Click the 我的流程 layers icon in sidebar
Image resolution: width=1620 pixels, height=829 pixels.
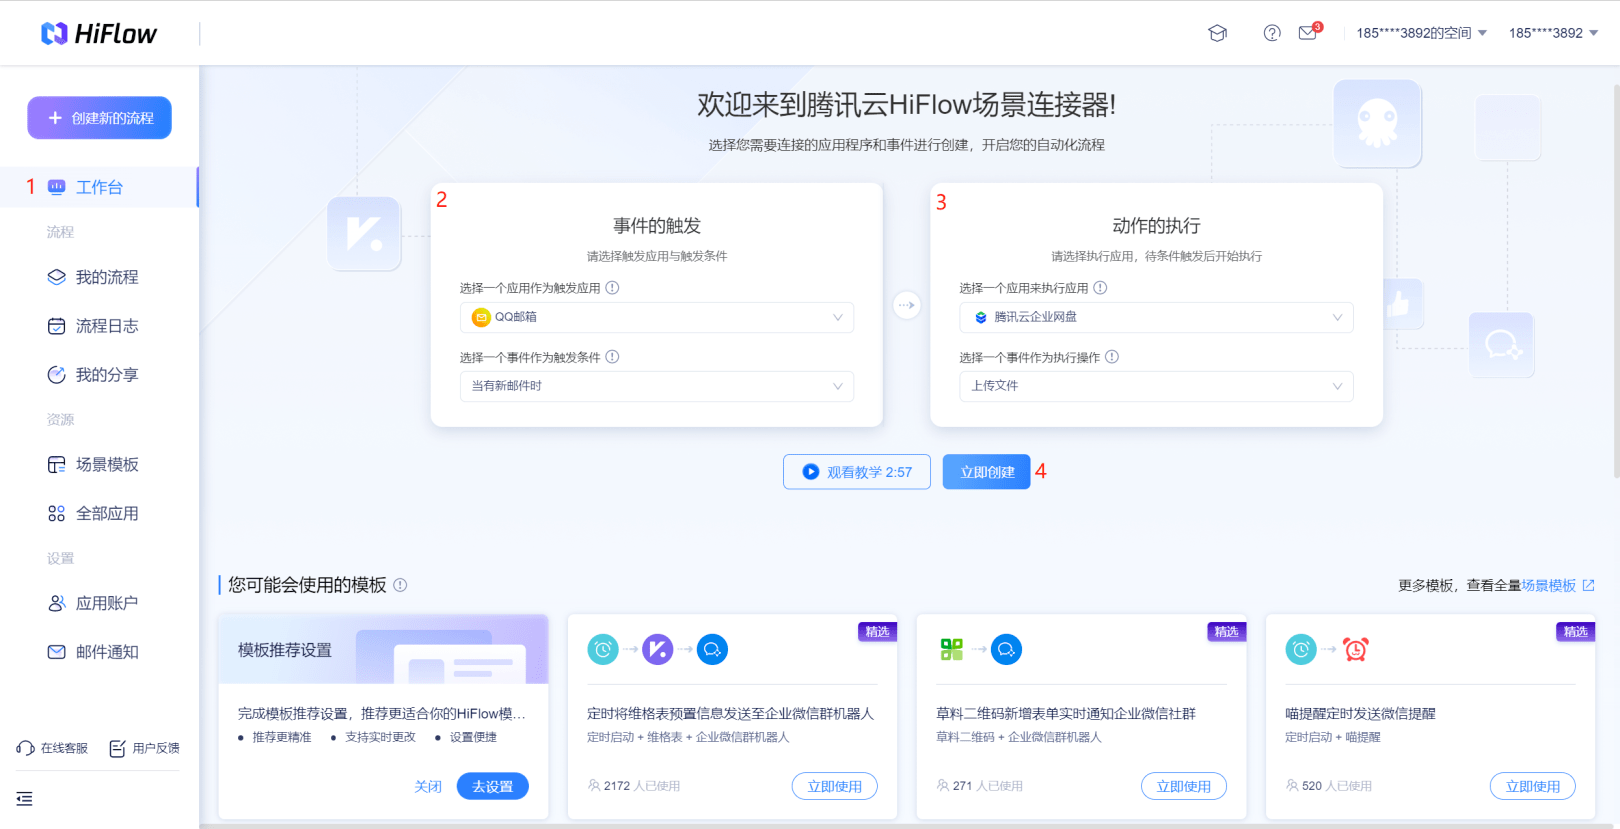pyautogui.click(x=57, y=277)
